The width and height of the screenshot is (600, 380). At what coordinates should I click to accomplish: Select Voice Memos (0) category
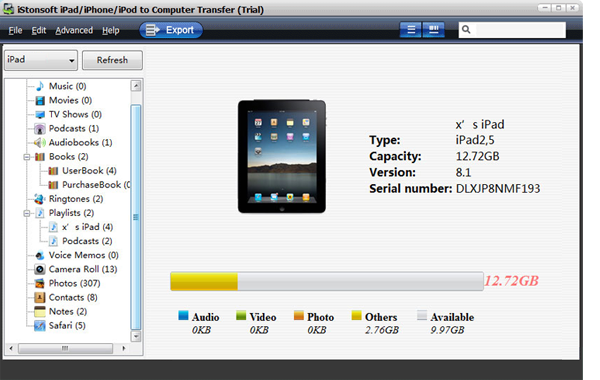coord(83,255)
